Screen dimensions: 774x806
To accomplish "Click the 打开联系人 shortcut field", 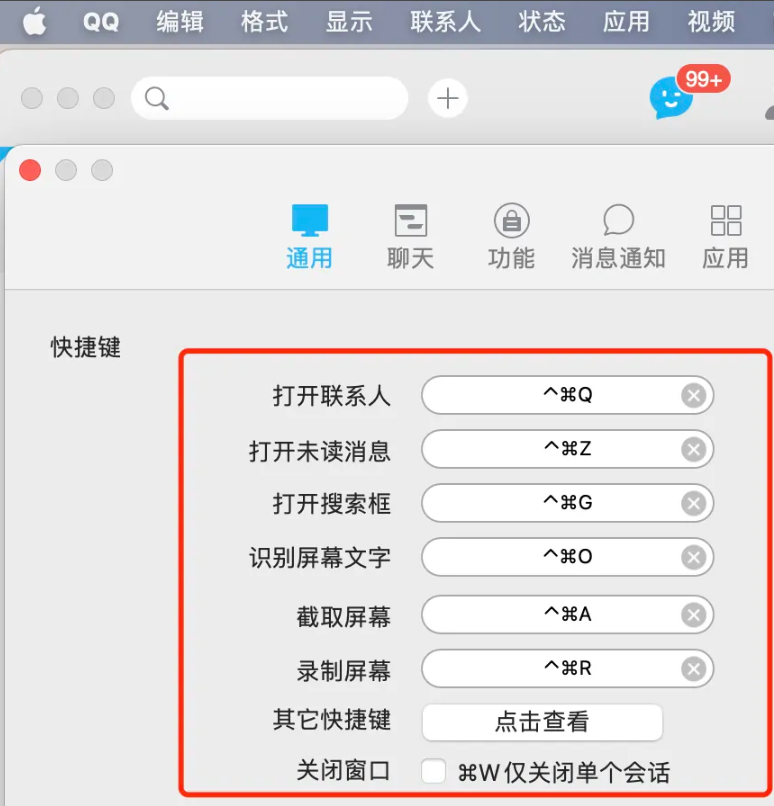I will 567,395.
